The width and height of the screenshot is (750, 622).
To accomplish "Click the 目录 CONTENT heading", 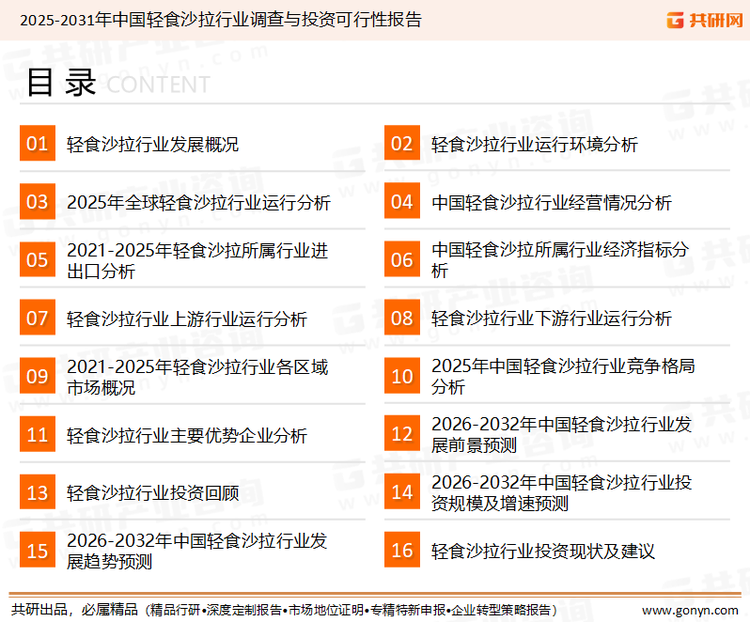I will coord(117,84).
